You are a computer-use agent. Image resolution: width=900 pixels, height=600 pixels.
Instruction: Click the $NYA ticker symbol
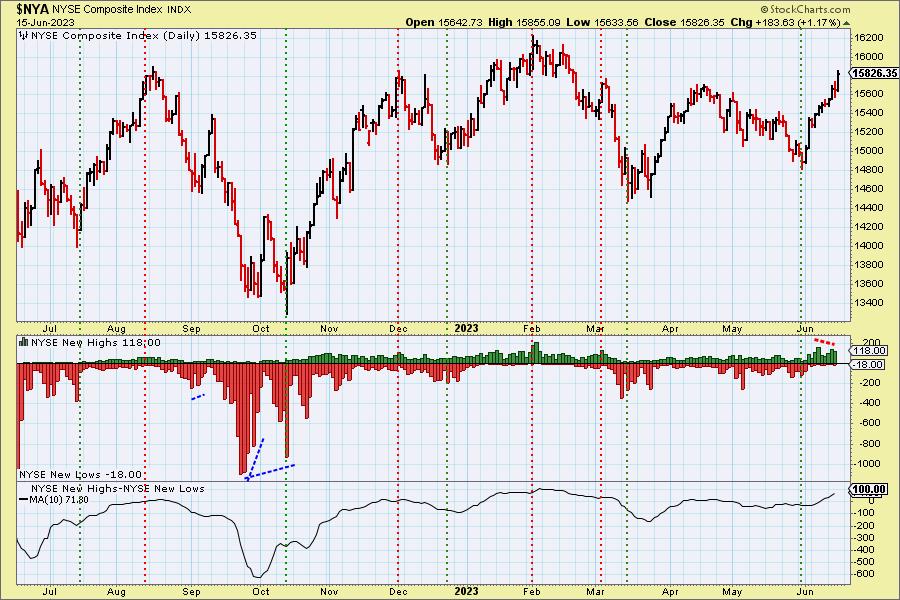[33, 10]
